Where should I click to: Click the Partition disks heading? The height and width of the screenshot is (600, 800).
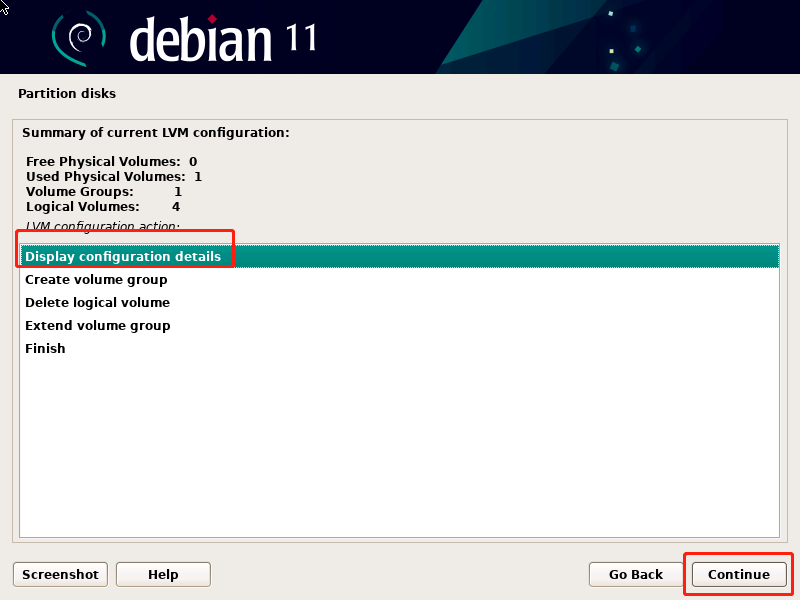click(x=67, y=94)
